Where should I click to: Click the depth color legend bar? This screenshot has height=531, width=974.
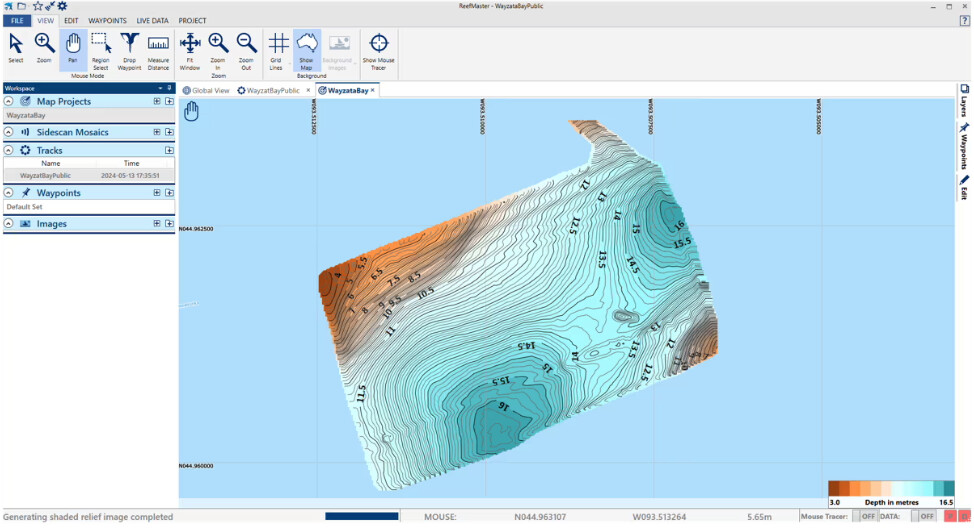coord(891,488)
